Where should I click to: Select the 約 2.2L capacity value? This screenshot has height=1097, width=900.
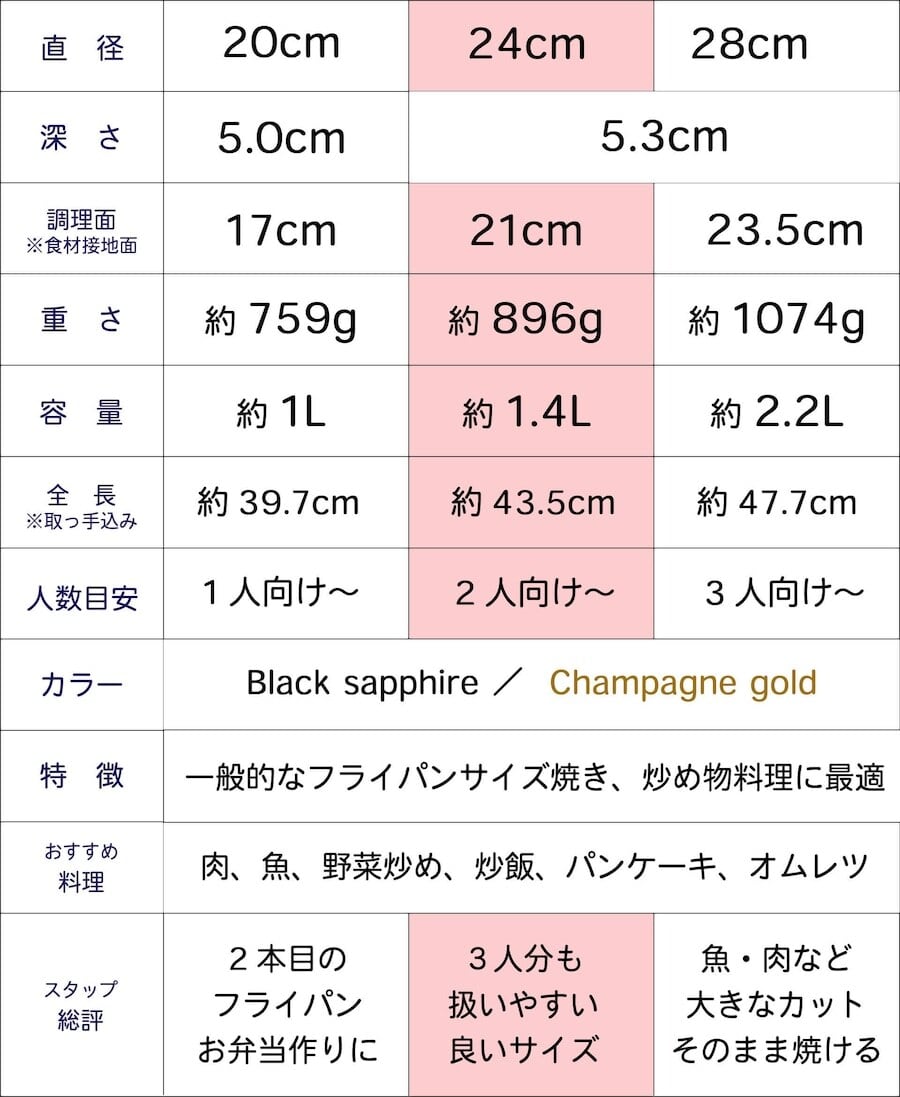(776, 413)
